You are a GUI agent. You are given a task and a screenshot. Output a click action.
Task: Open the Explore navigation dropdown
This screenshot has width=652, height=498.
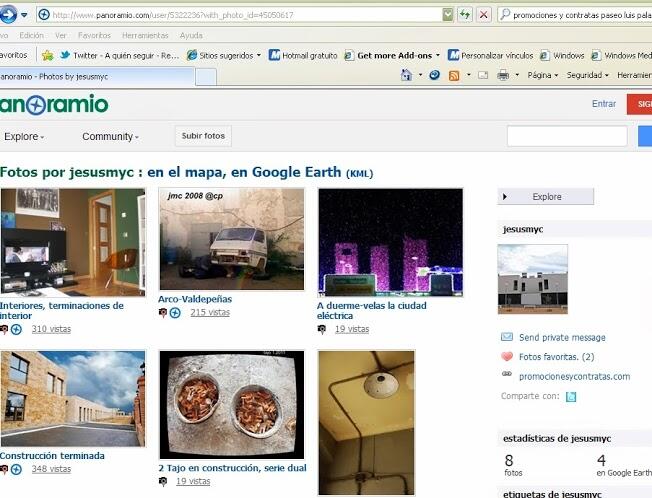[x=24, y=136]
